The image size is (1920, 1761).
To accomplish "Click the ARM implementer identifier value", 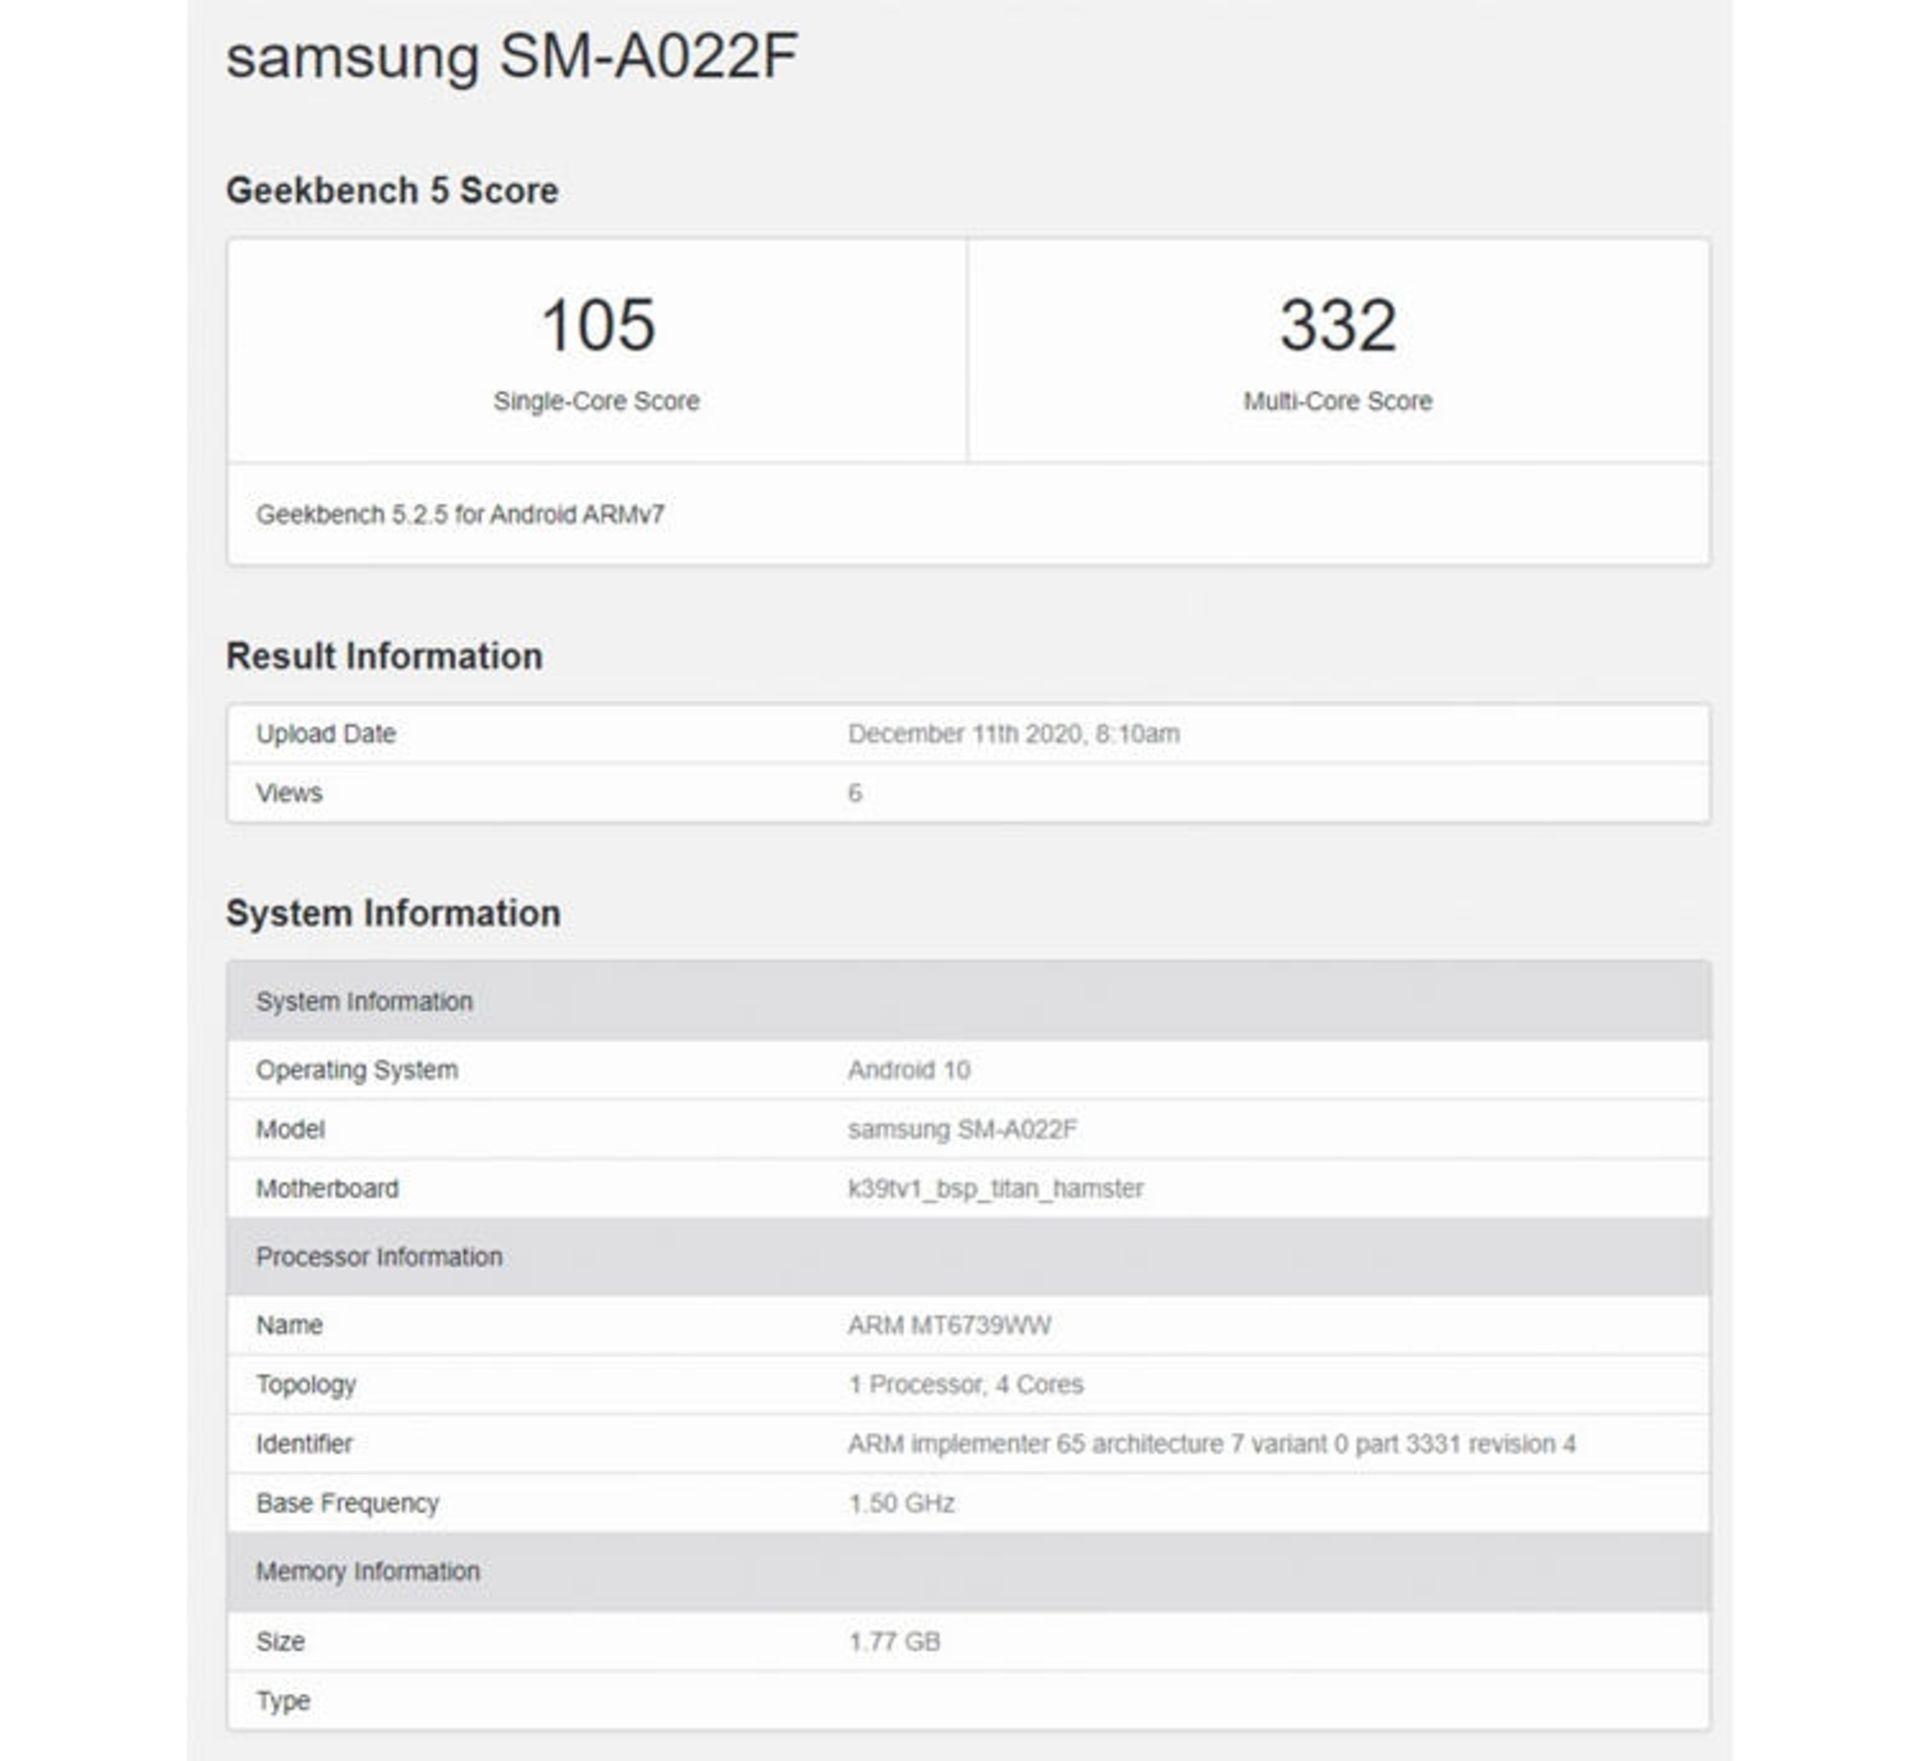I will click(1211, 1444).
